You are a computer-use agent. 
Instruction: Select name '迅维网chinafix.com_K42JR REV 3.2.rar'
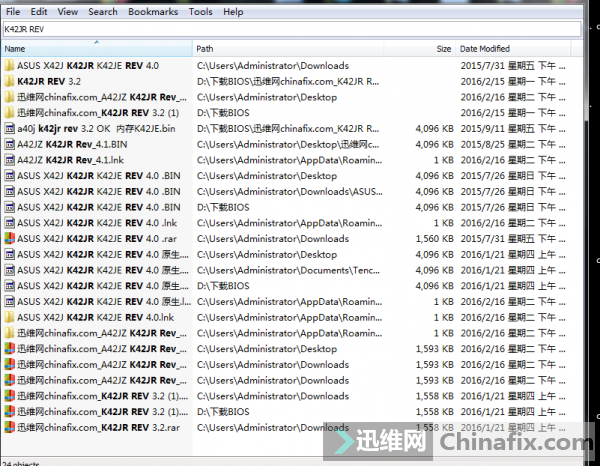tap(98, 427)
